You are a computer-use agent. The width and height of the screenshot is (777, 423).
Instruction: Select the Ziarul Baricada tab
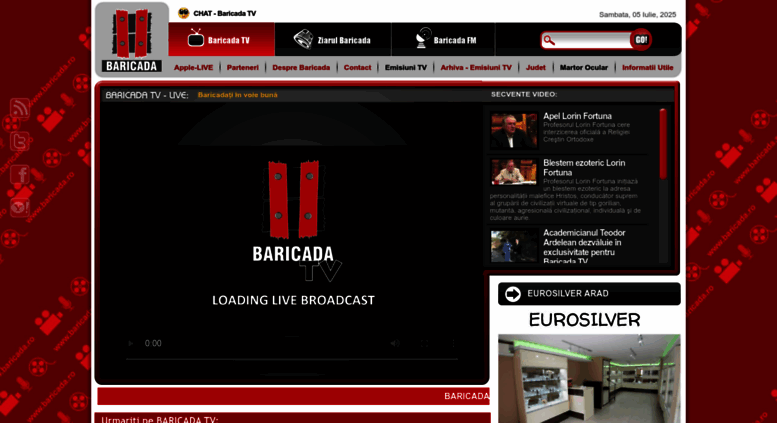(x=333, y=39)
